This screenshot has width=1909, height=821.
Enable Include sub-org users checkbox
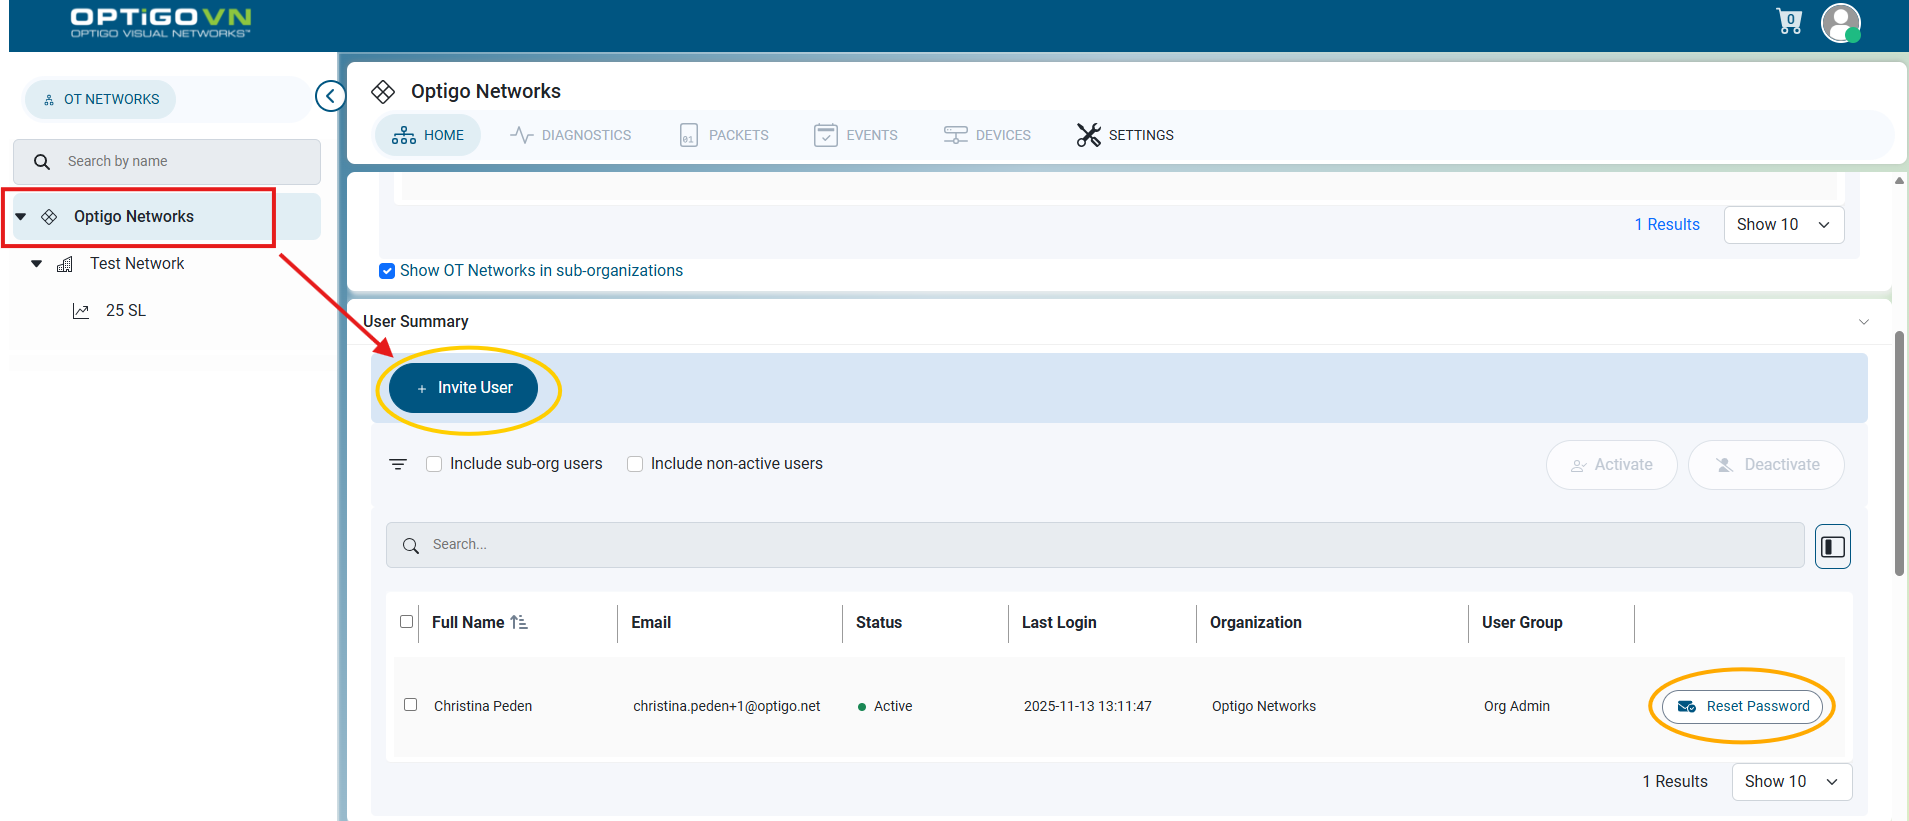point(434,464)
